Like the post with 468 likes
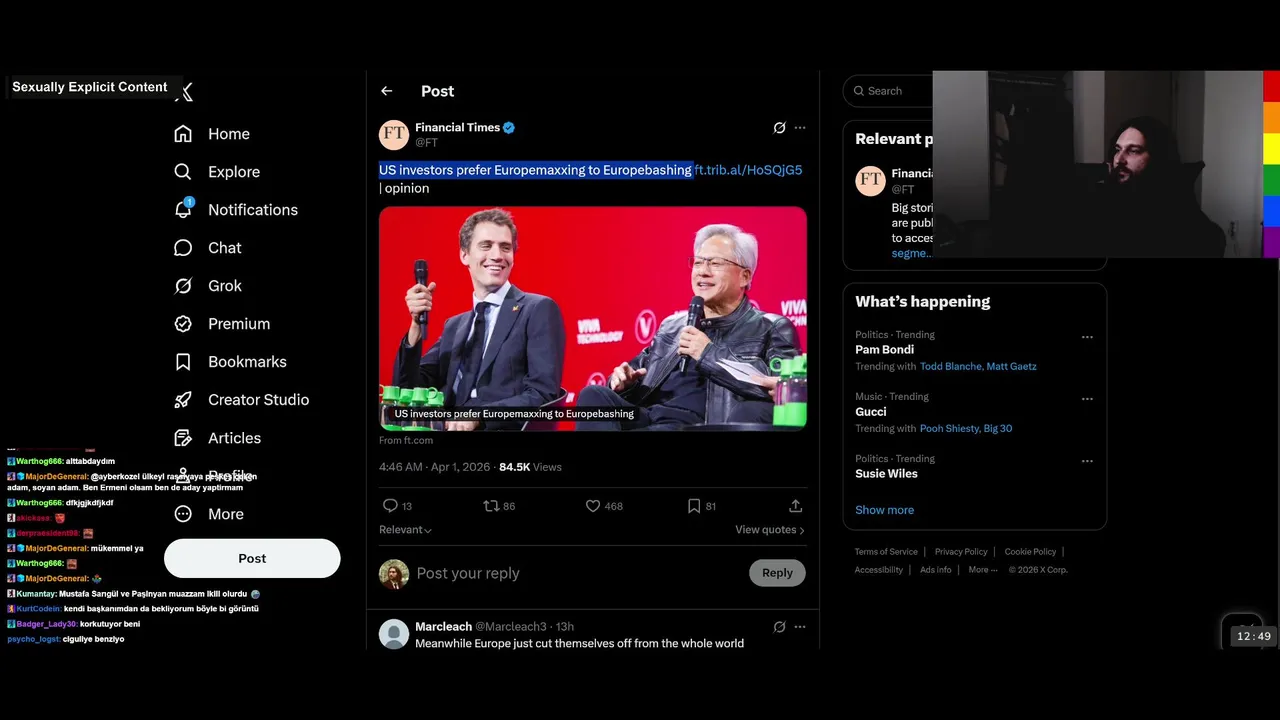 pos(593,506)
